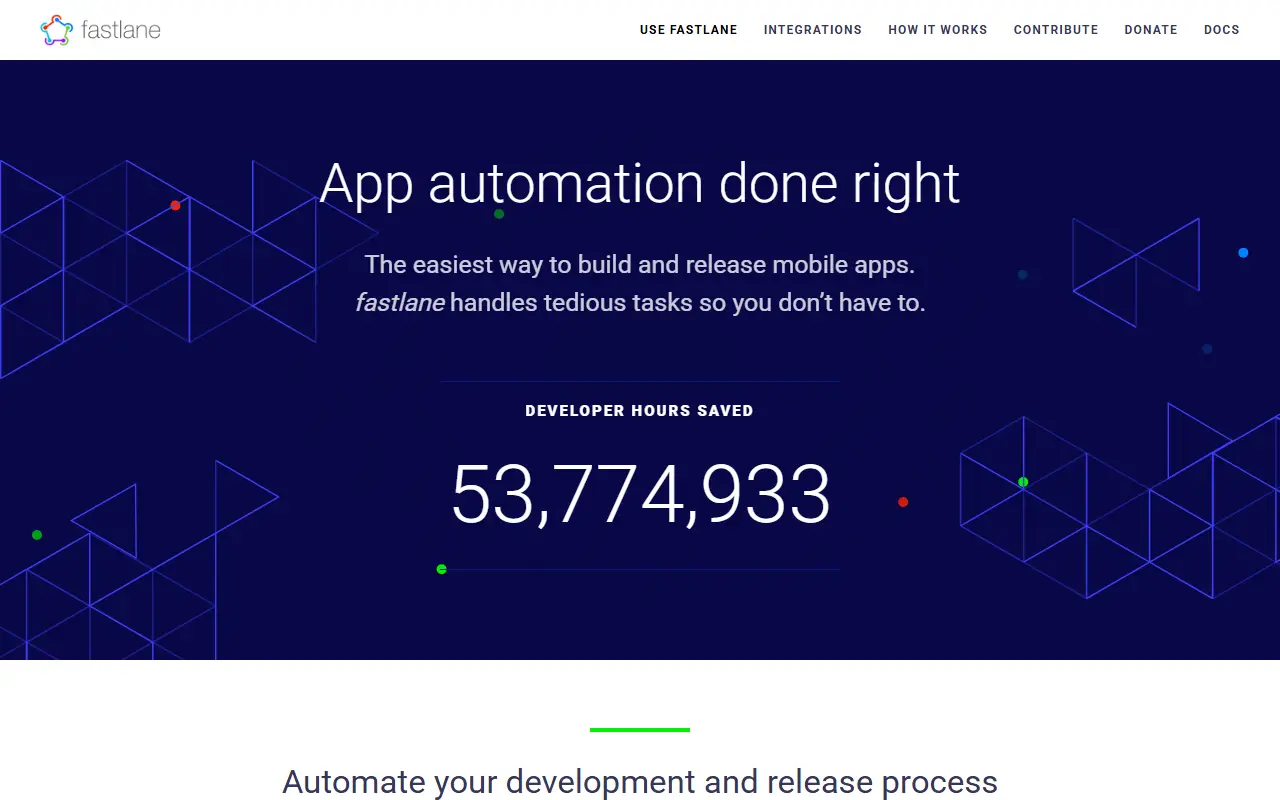Viewport: 1280px width, 800px height.
Task: Click "The easiest way to build and release mobile apps."
Action: [x=640, y=265]
